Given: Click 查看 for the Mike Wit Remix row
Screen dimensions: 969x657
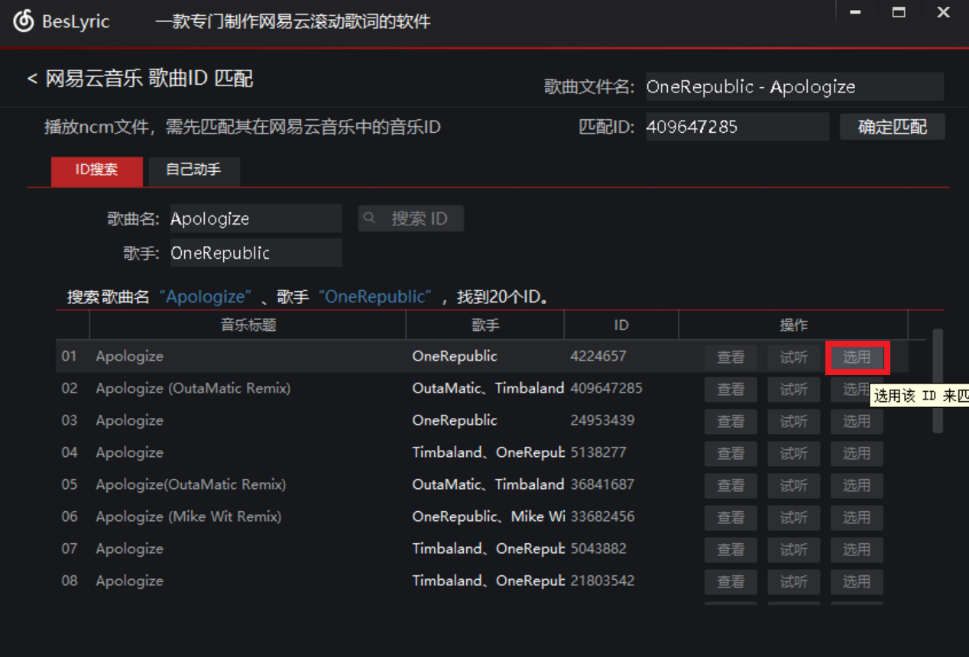Looking at the screenshot, I should (x=730, y=517).
